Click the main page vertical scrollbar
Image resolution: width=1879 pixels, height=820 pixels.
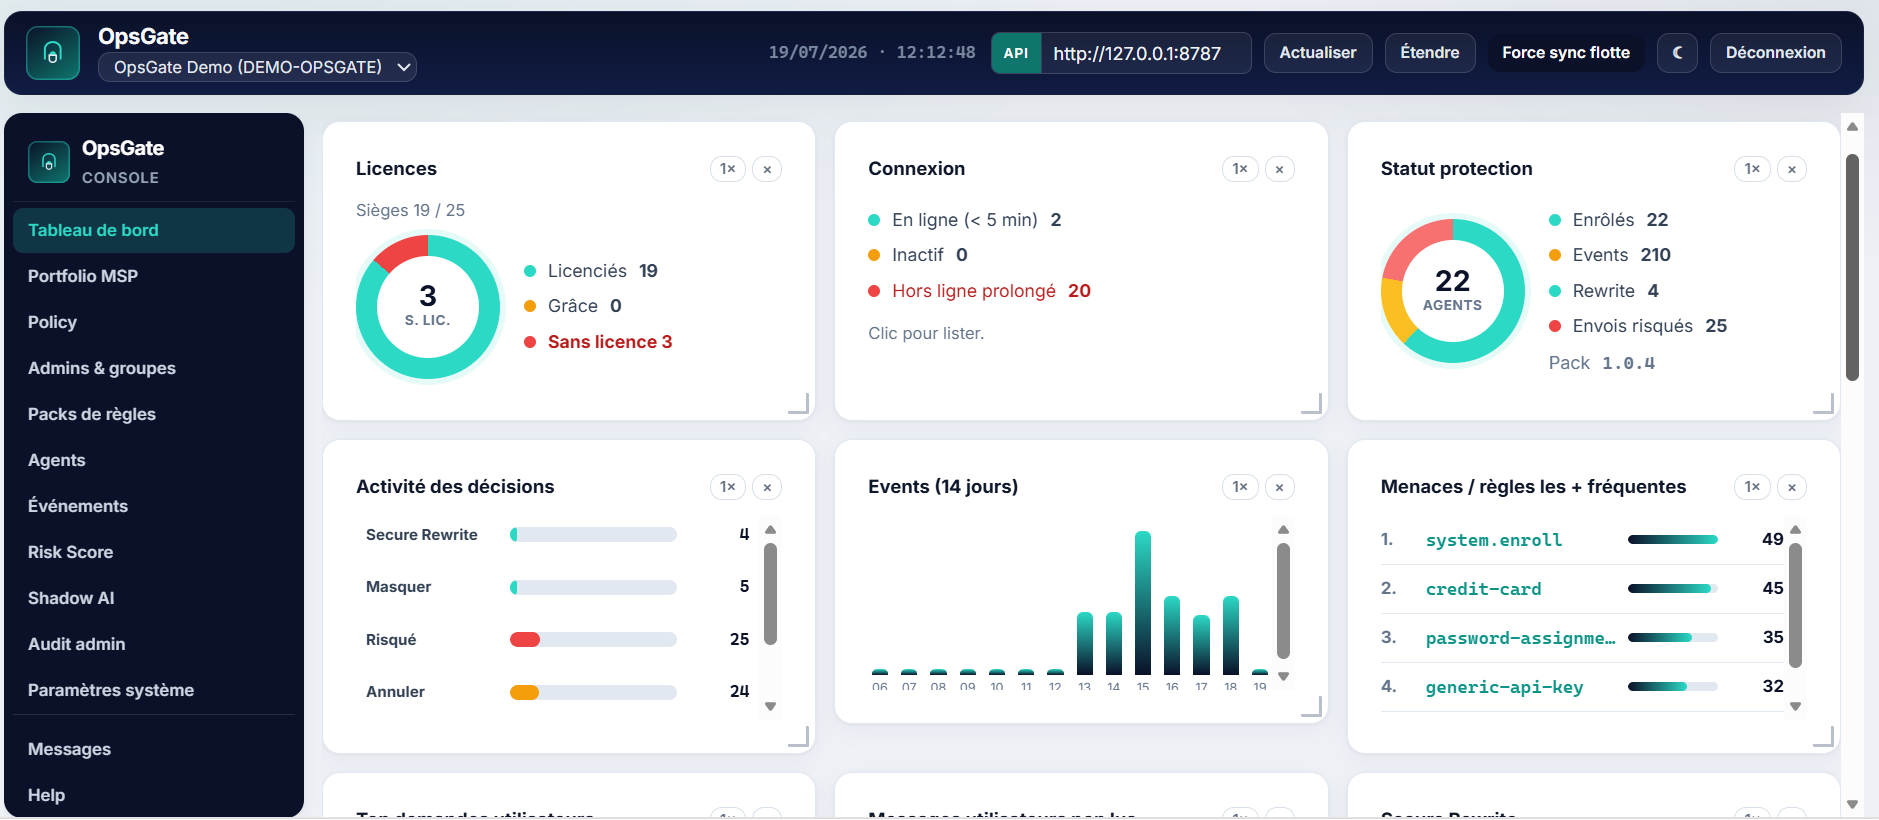(1852, 267)
